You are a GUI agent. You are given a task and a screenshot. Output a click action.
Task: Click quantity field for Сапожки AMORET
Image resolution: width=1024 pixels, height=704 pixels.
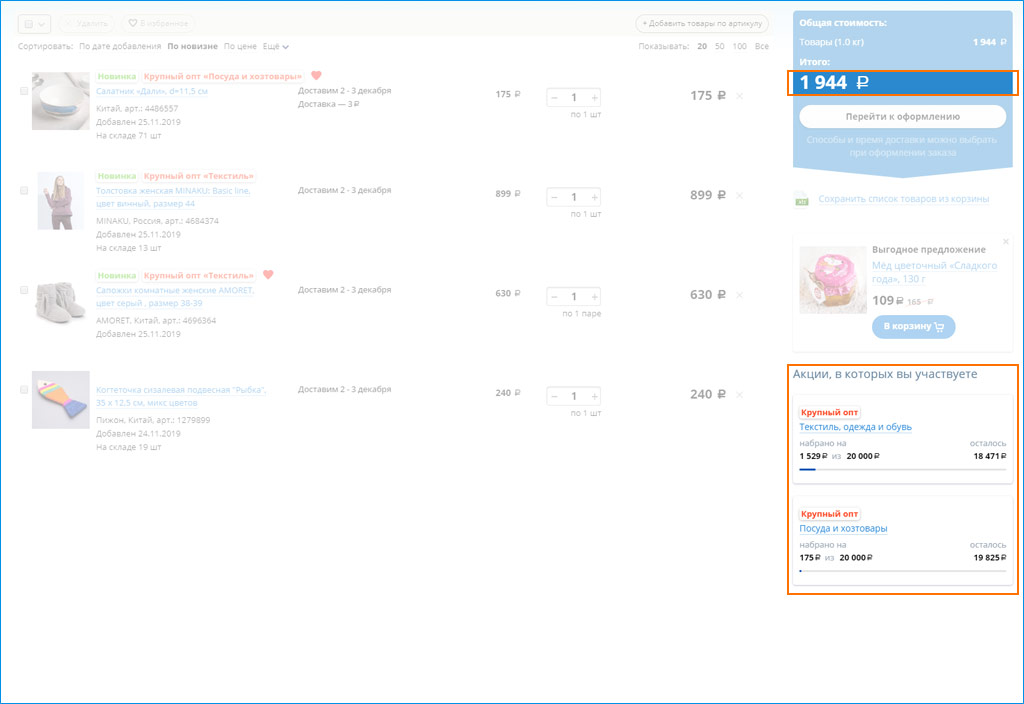click(x=574, y=297)
